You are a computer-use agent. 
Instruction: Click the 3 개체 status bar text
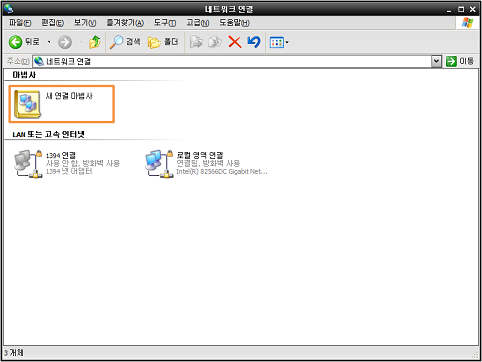[x=14, y=353]
